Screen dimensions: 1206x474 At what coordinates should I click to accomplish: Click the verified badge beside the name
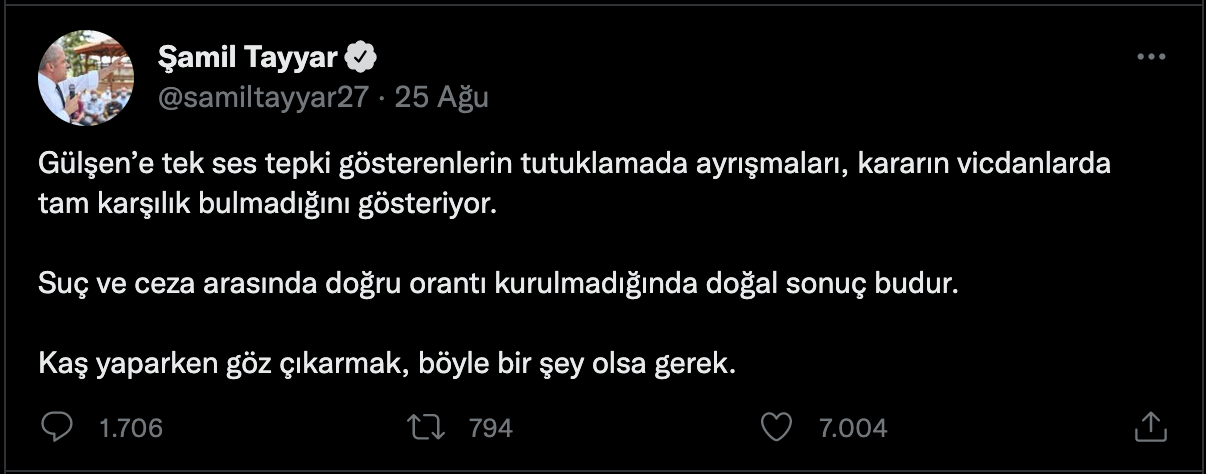click(x=361, y=58)
